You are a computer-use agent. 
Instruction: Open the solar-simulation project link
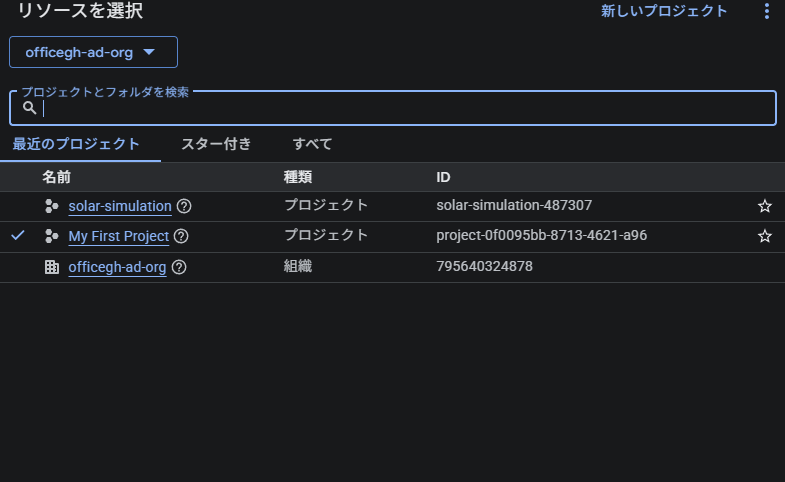click(120, 206)
